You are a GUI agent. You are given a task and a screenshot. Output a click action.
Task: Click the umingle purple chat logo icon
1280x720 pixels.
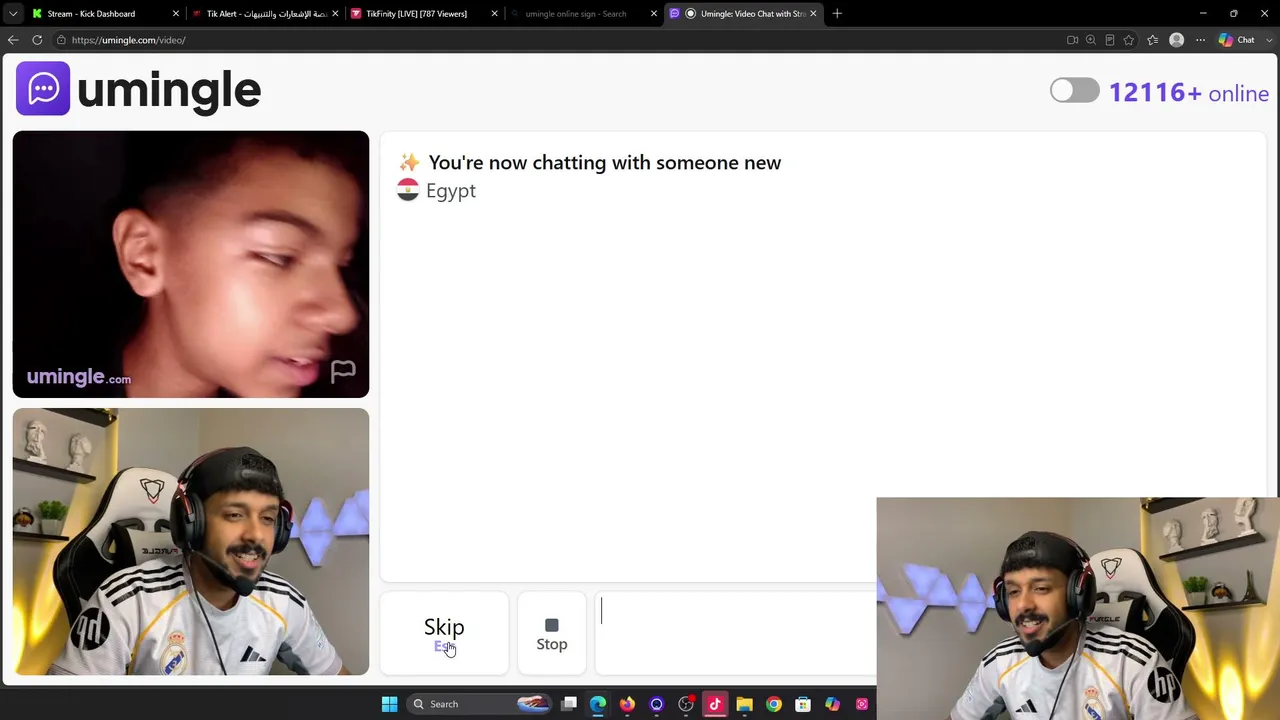pos(43,89)
